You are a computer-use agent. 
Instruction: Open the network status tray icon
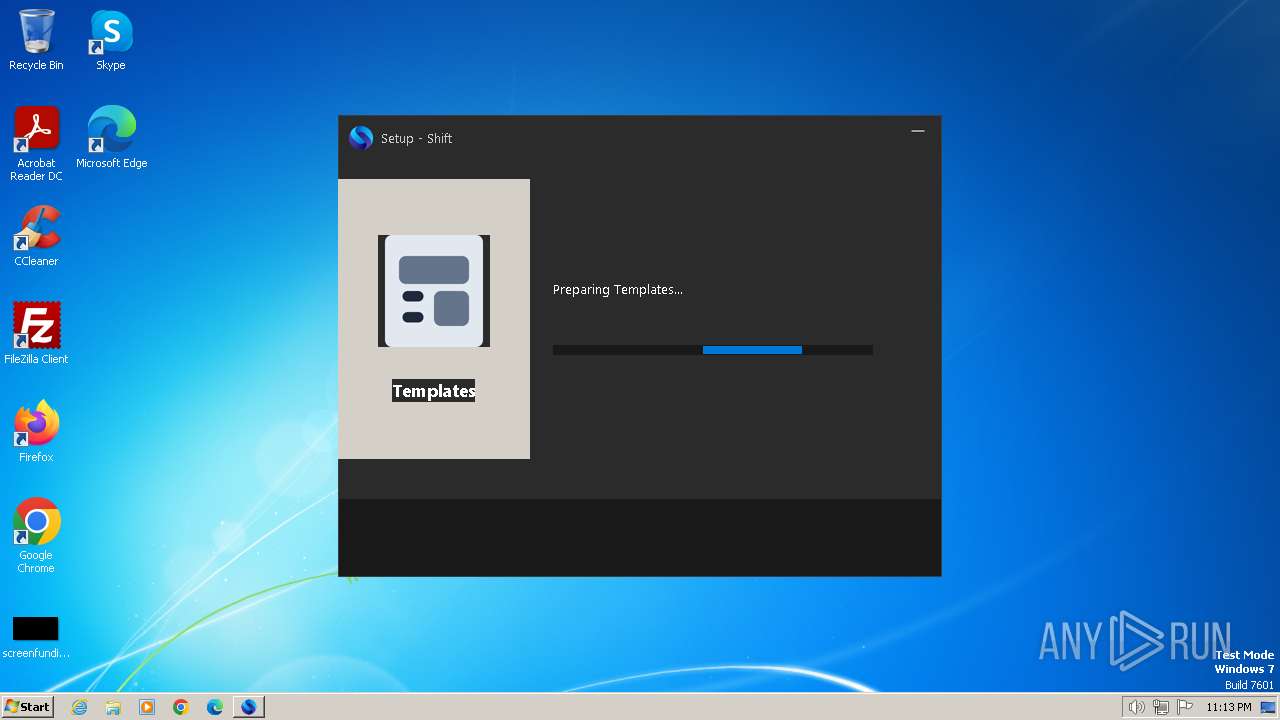coord(1161,707)
